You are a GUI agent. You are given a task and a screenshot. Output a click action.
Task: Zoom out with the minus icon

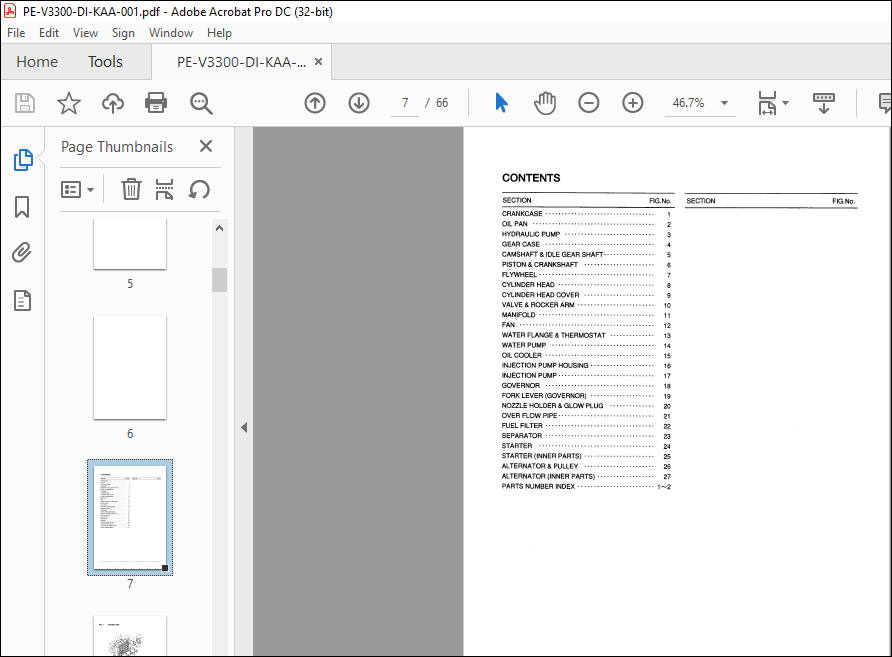(x=589, y=103)
